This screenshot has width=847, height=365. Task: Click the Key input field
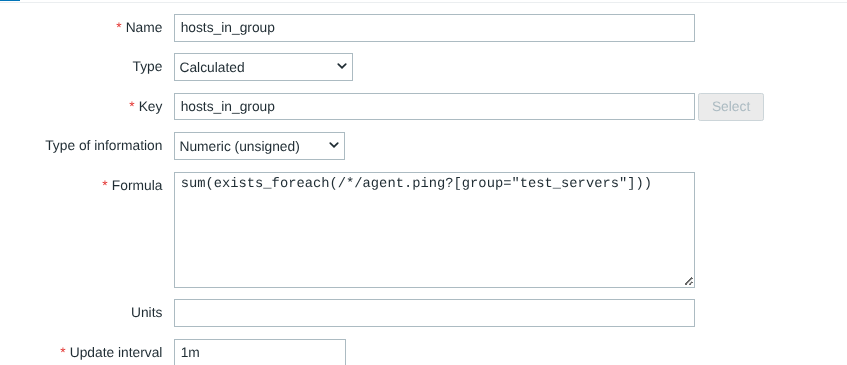pos(434,107)
